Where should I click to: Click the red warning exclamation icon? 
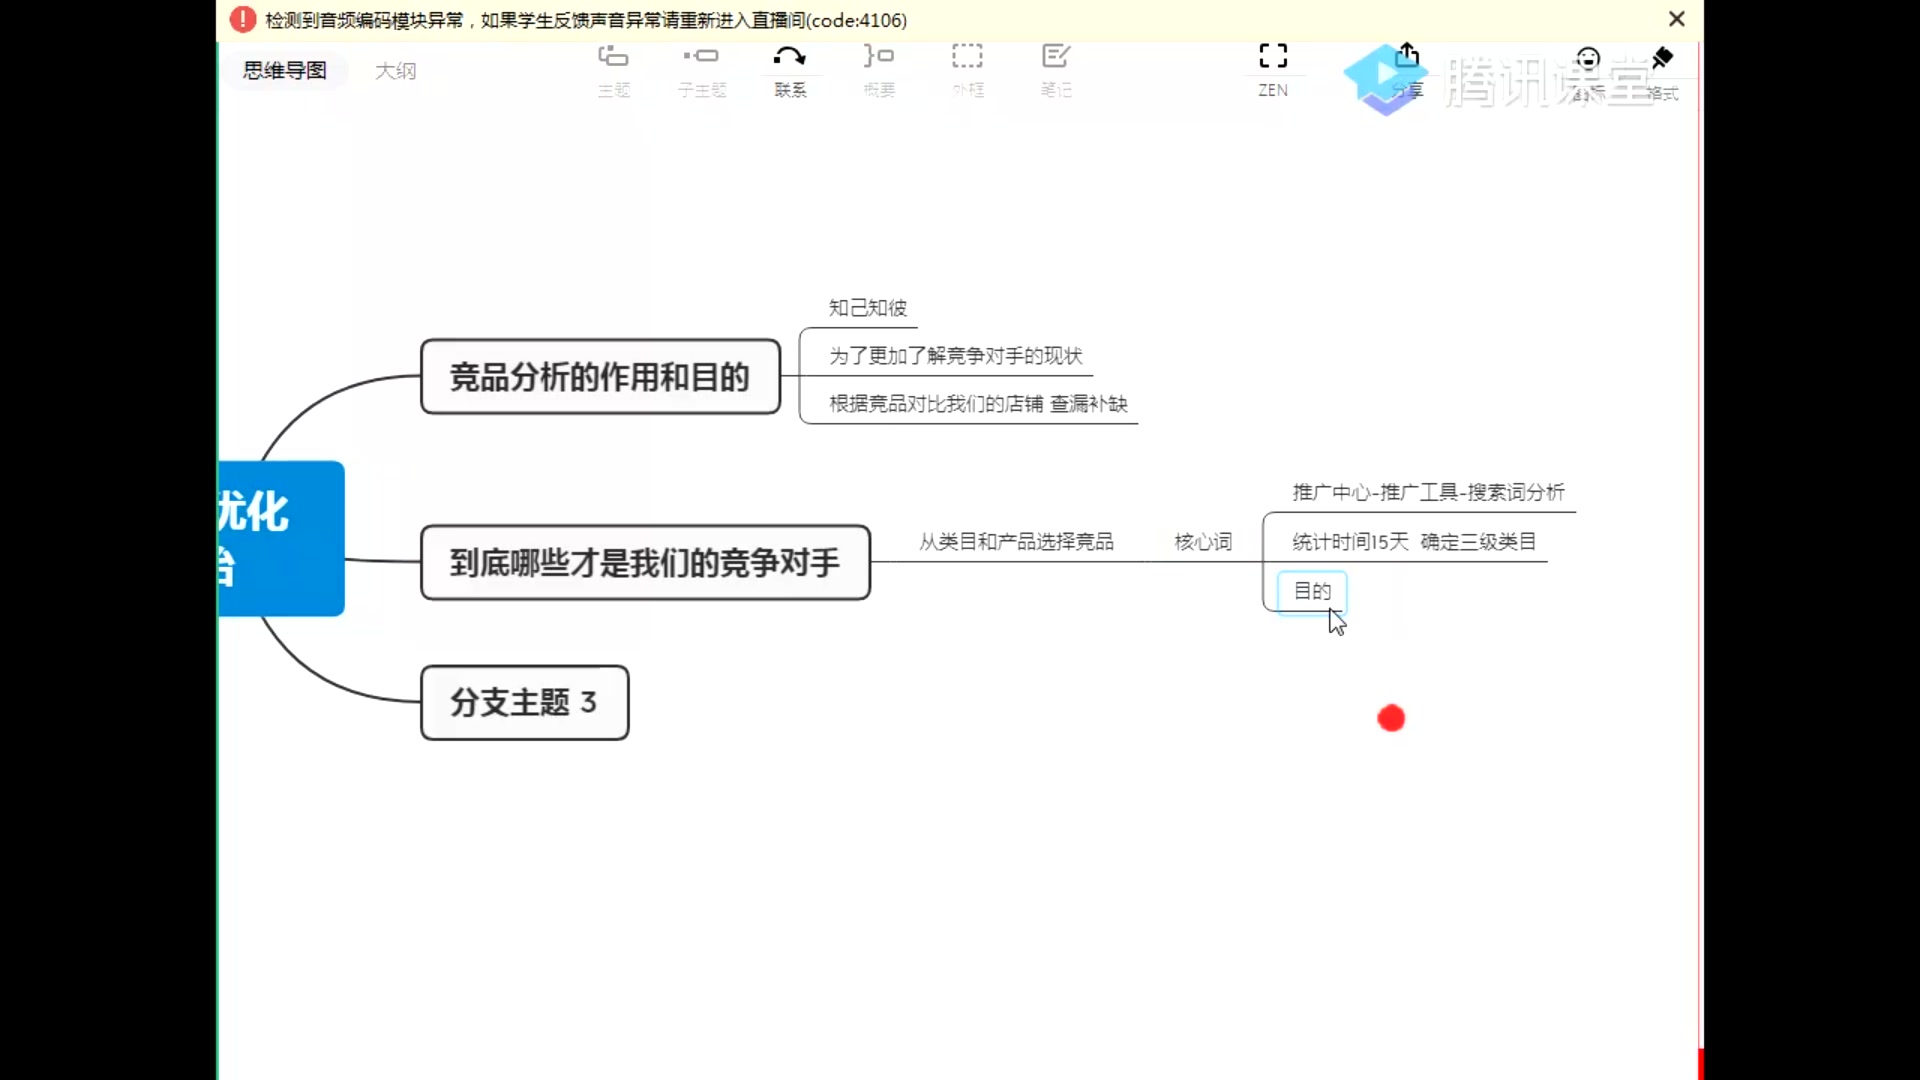pos(242,19)
